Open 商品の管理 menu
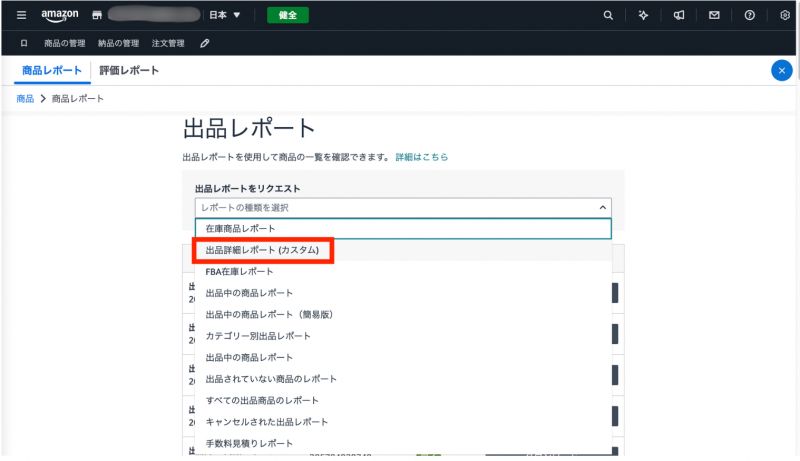The width and height of the screenshot is (800, 461). click(65, 43)
